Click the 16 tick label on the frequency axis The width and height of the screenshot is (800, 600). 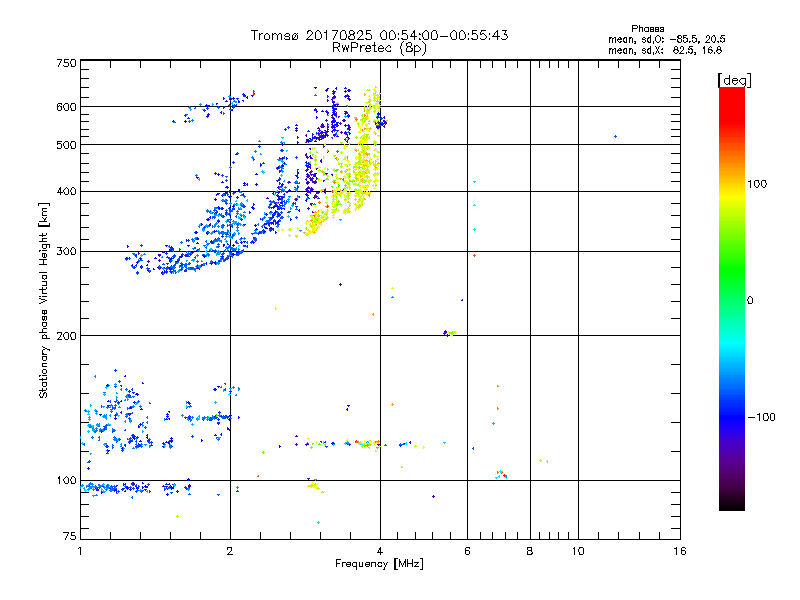[x=679, y=551]
